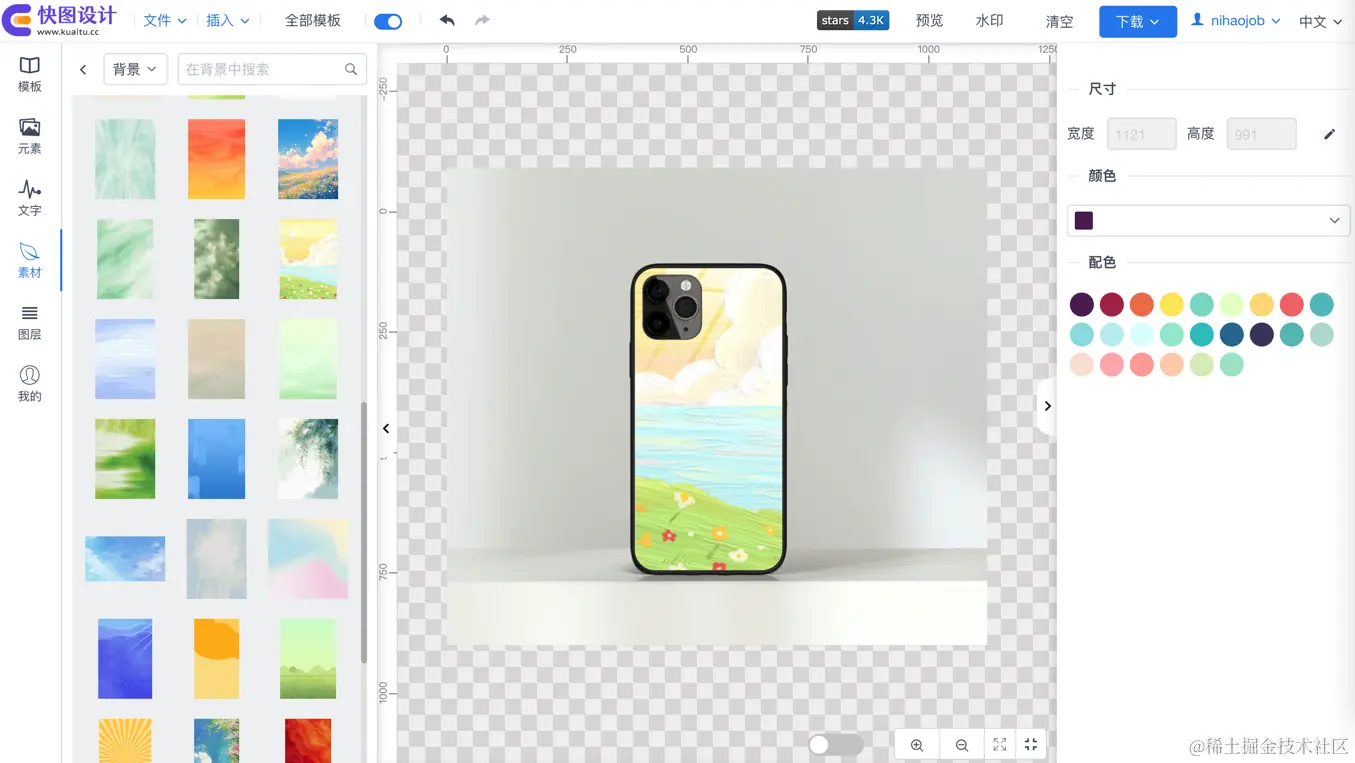
Task: Click the fit-to-screen expand icon
Action: click(999, 745)
